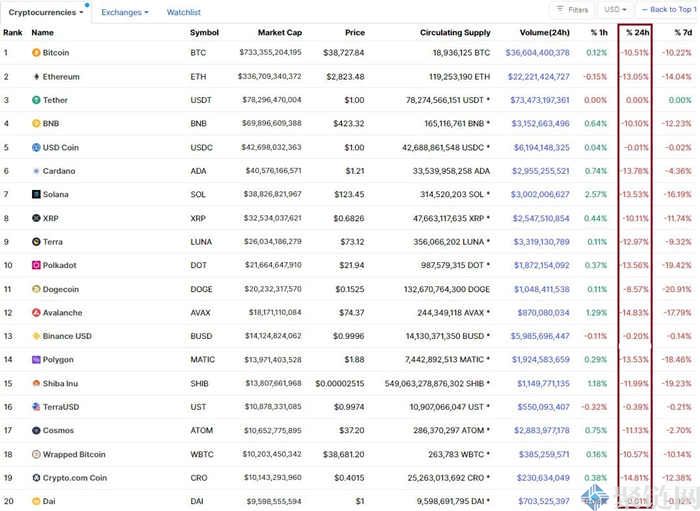Click the Shiba Inu logo icon
Screen dimensions: 700x511
(36, 383)
